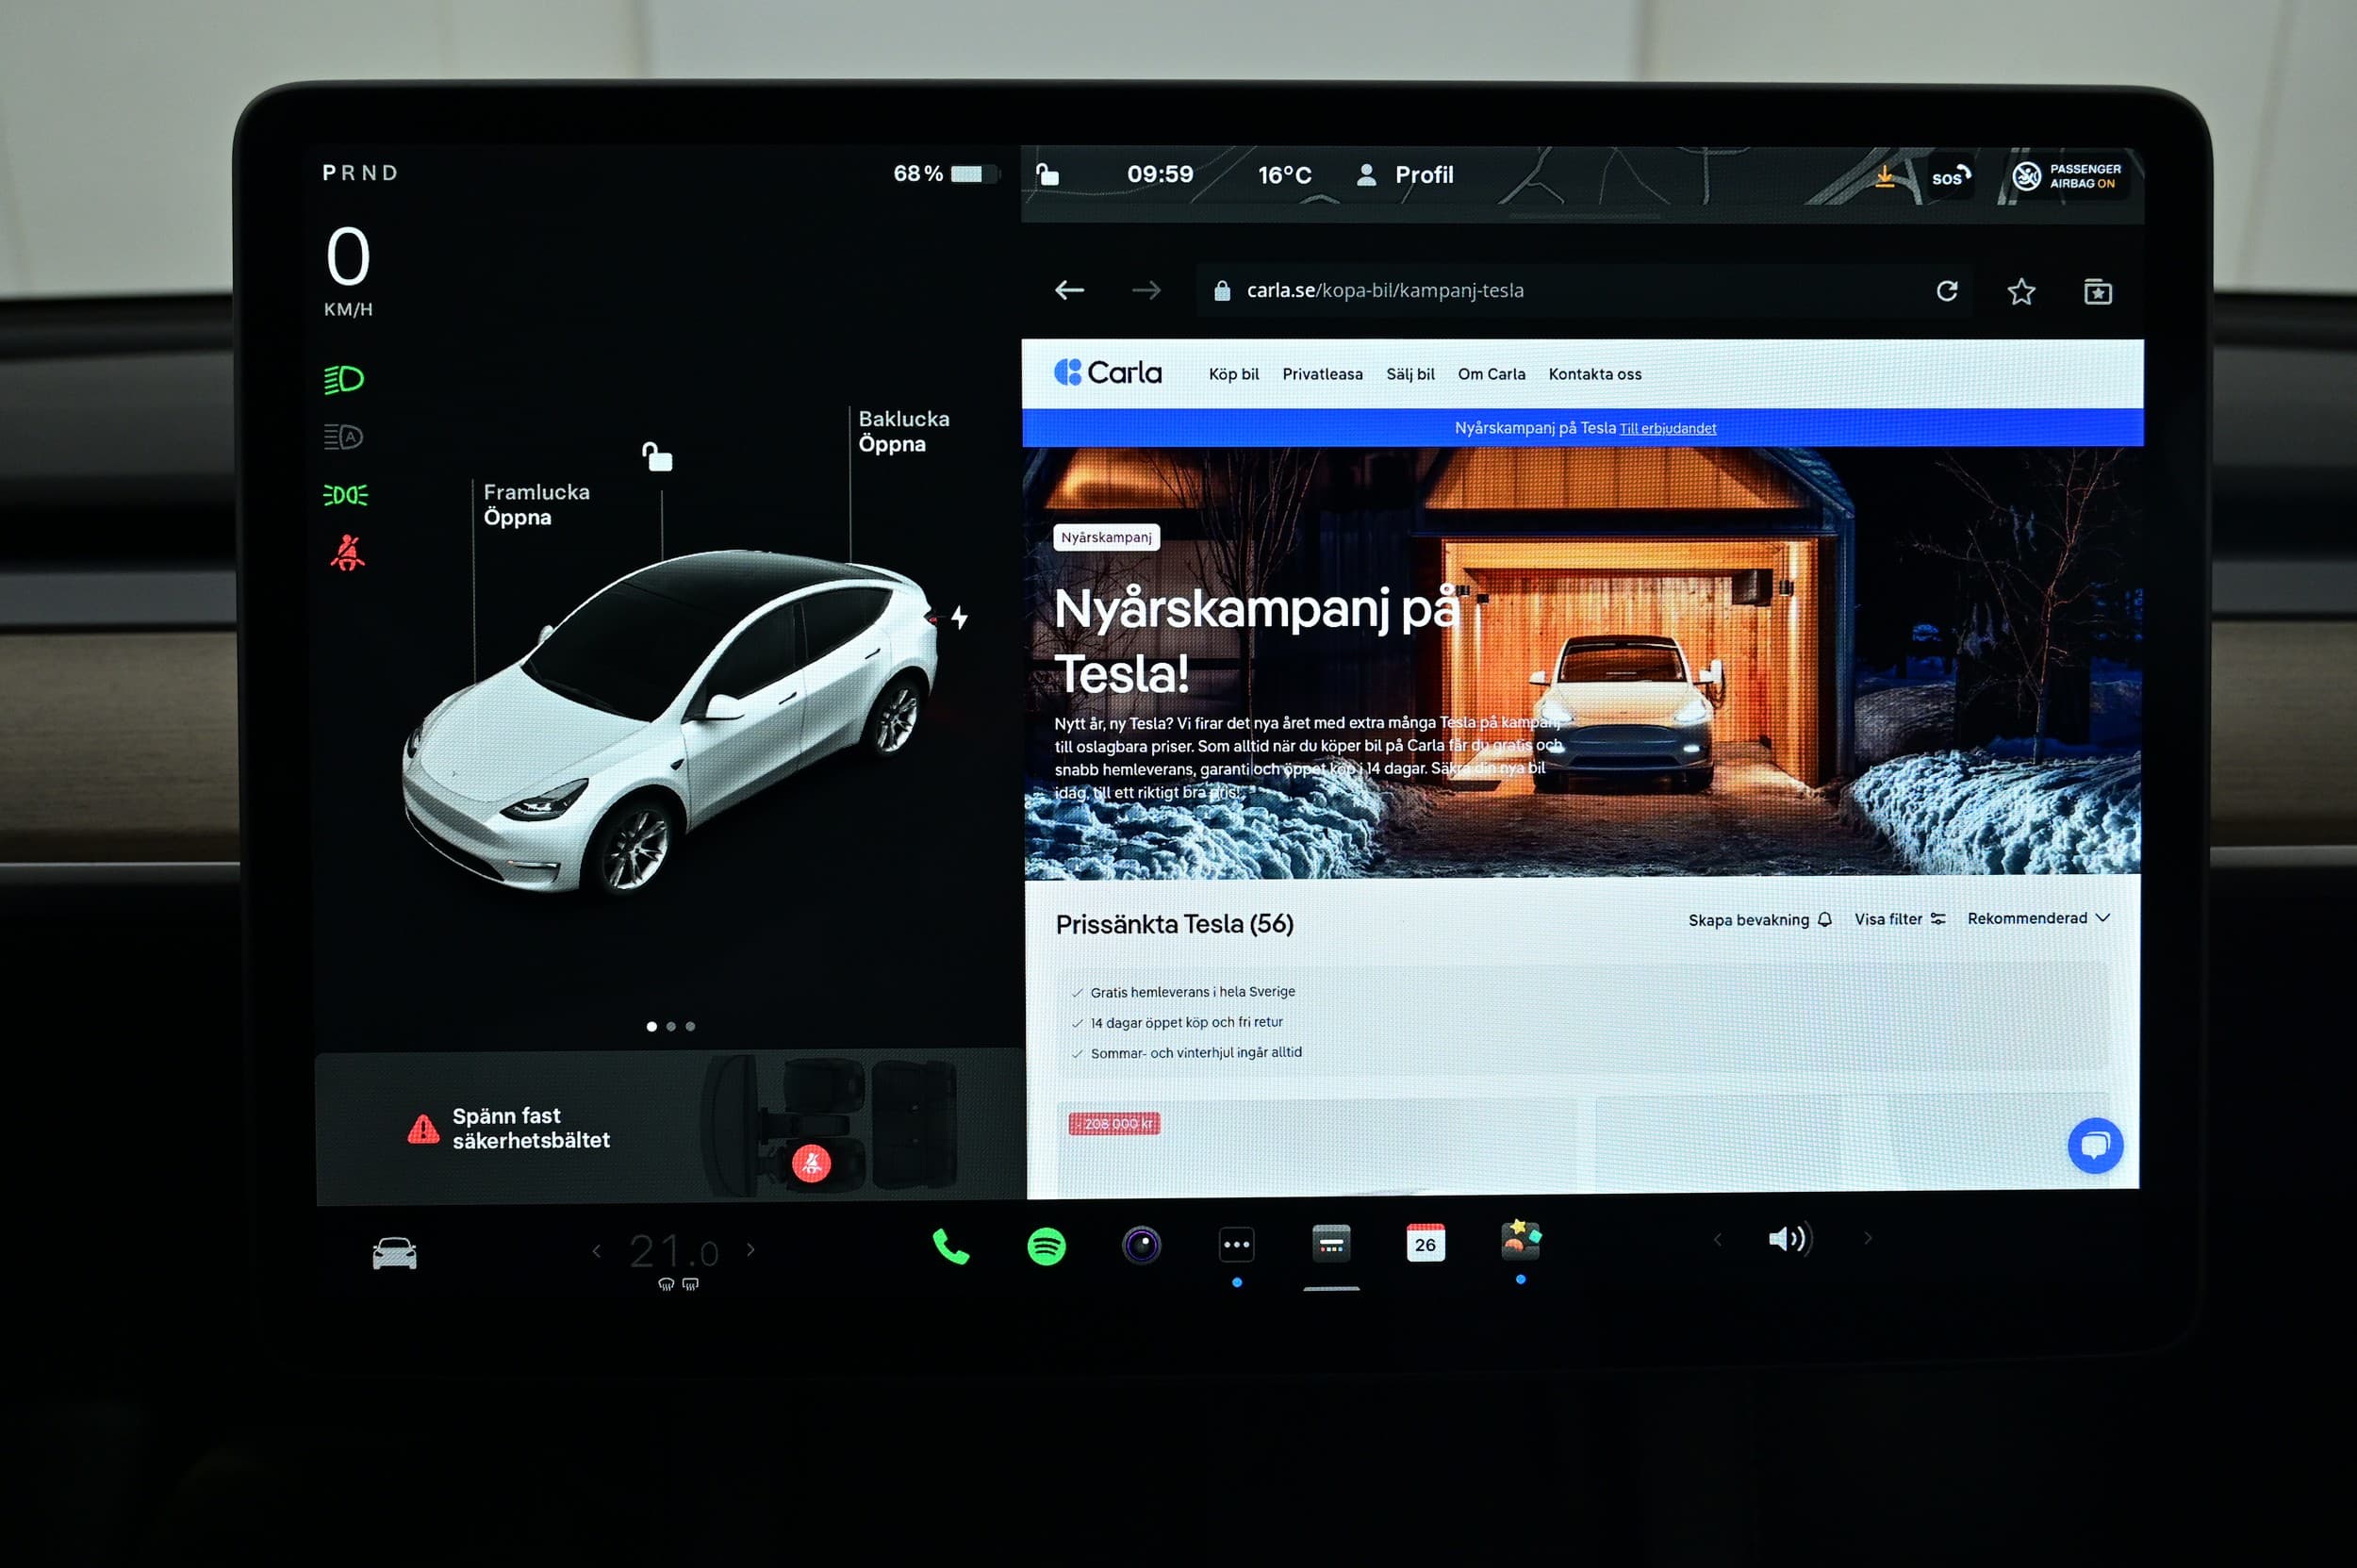This screenshot has height=1568, width=2357.
Task: Open the Phone app
Action: tap(951, 1246)
